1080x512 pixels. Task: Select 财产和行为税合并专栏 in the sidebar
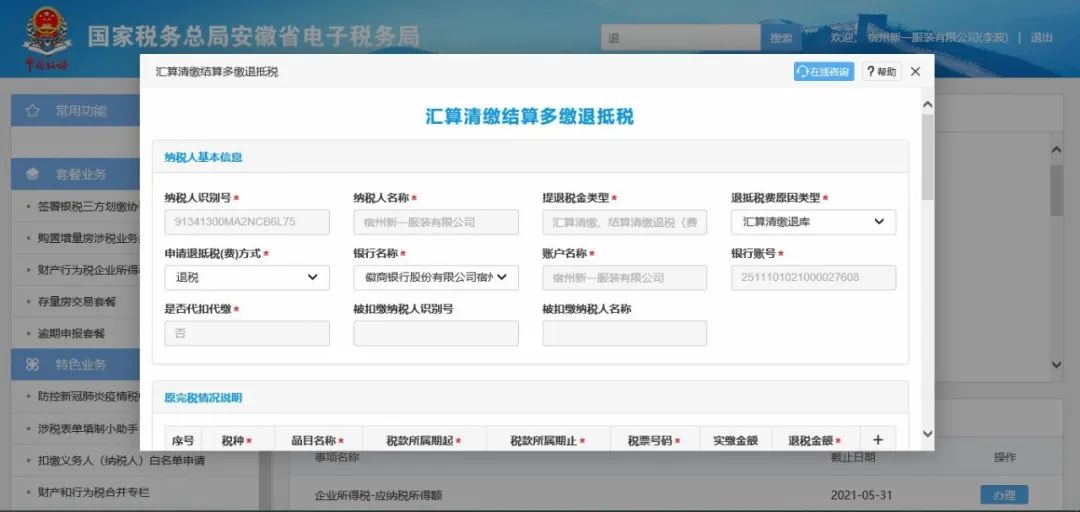click(x=94, y=492)
